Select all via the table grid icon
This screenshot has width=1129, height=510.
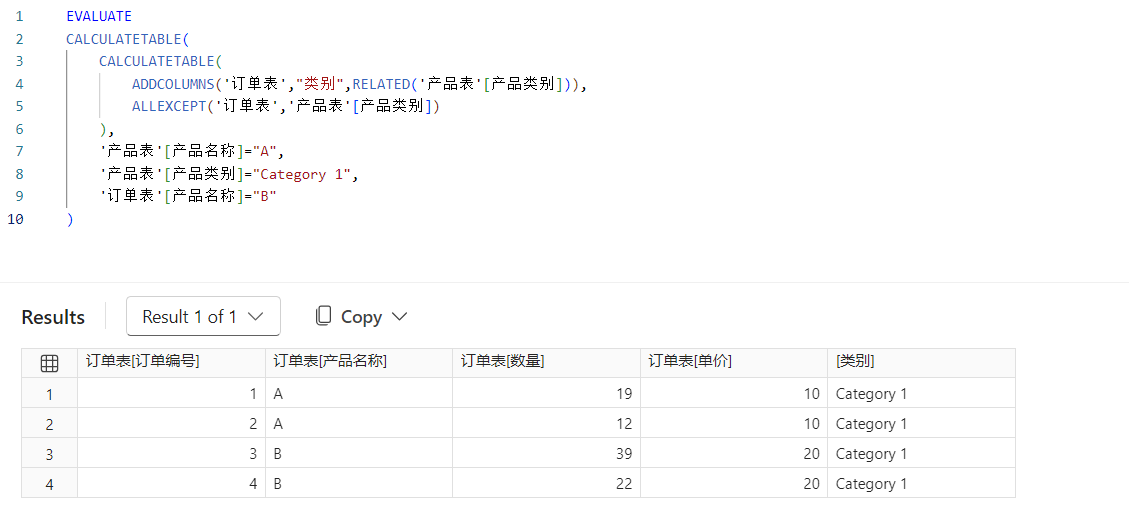(x=50, y=364)
